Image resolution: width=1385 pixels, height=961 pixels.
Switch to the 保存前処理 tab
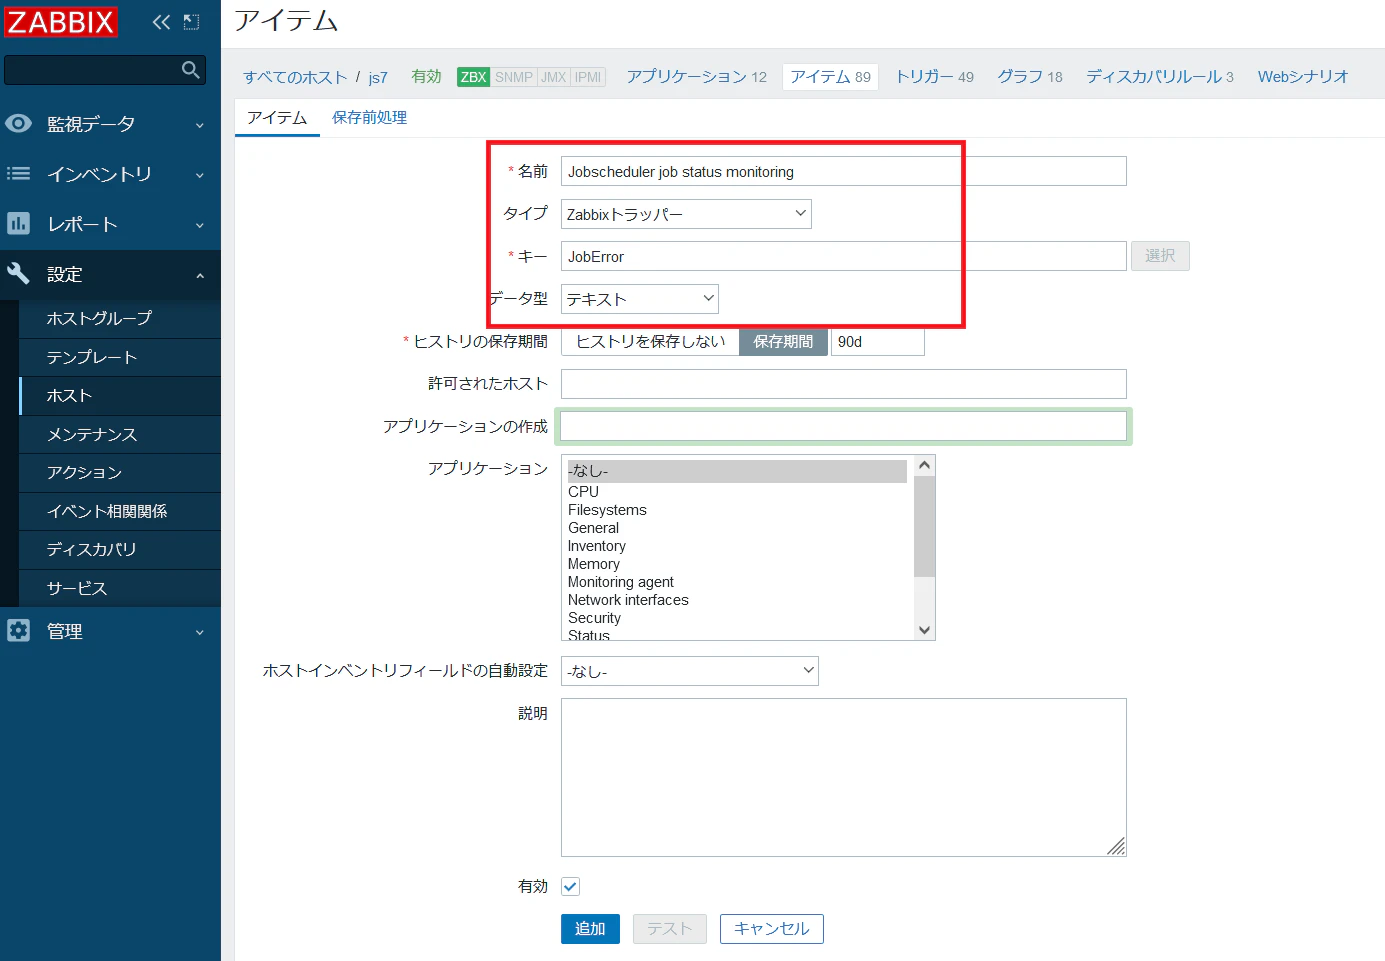point(369,118)
